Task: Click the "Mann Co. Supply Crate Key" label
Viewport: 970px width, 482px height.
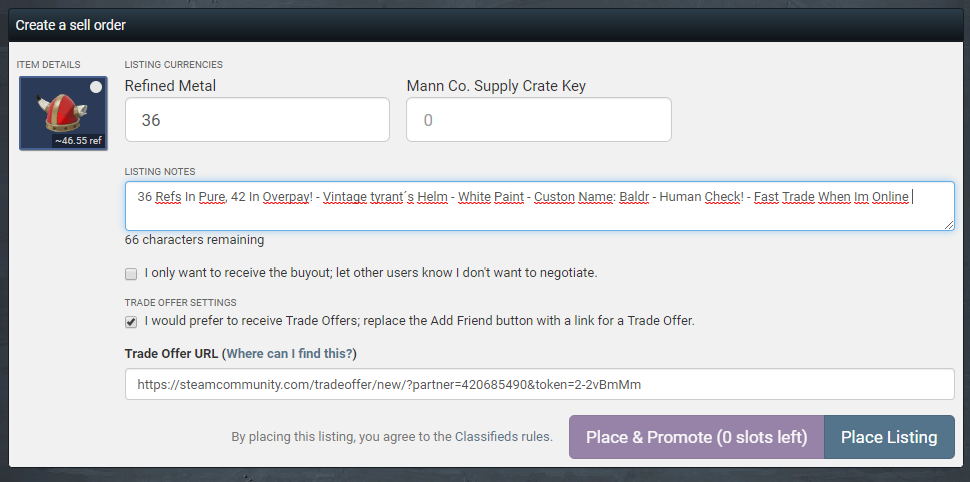Action: coord(496,86)
